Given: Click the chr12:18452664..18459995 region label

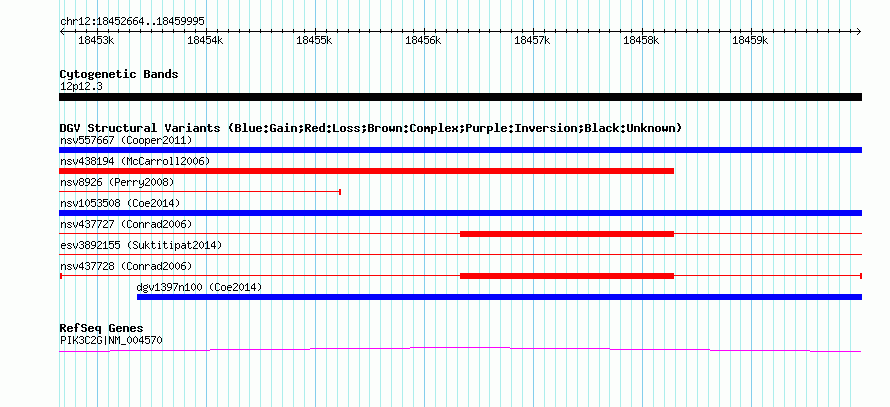Looking at the screenshot, I should (x=132, y=22).
